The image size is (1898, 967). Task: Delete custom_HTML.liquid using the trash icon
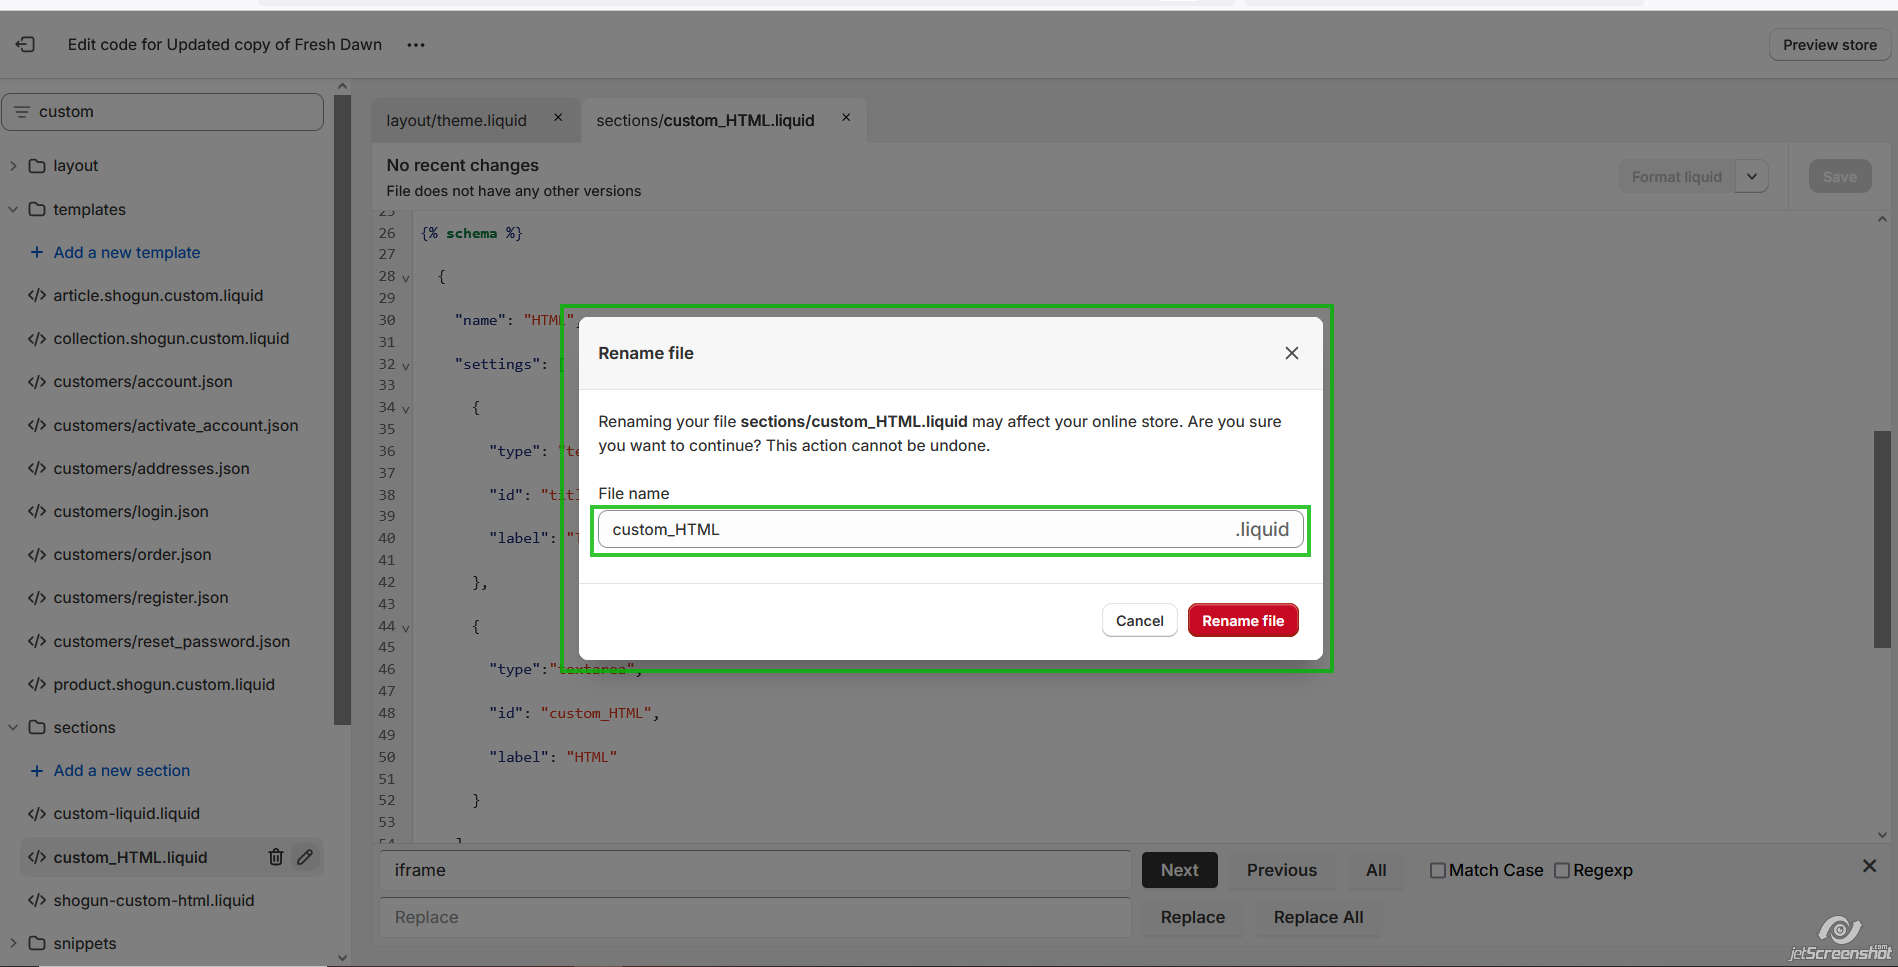276,857
